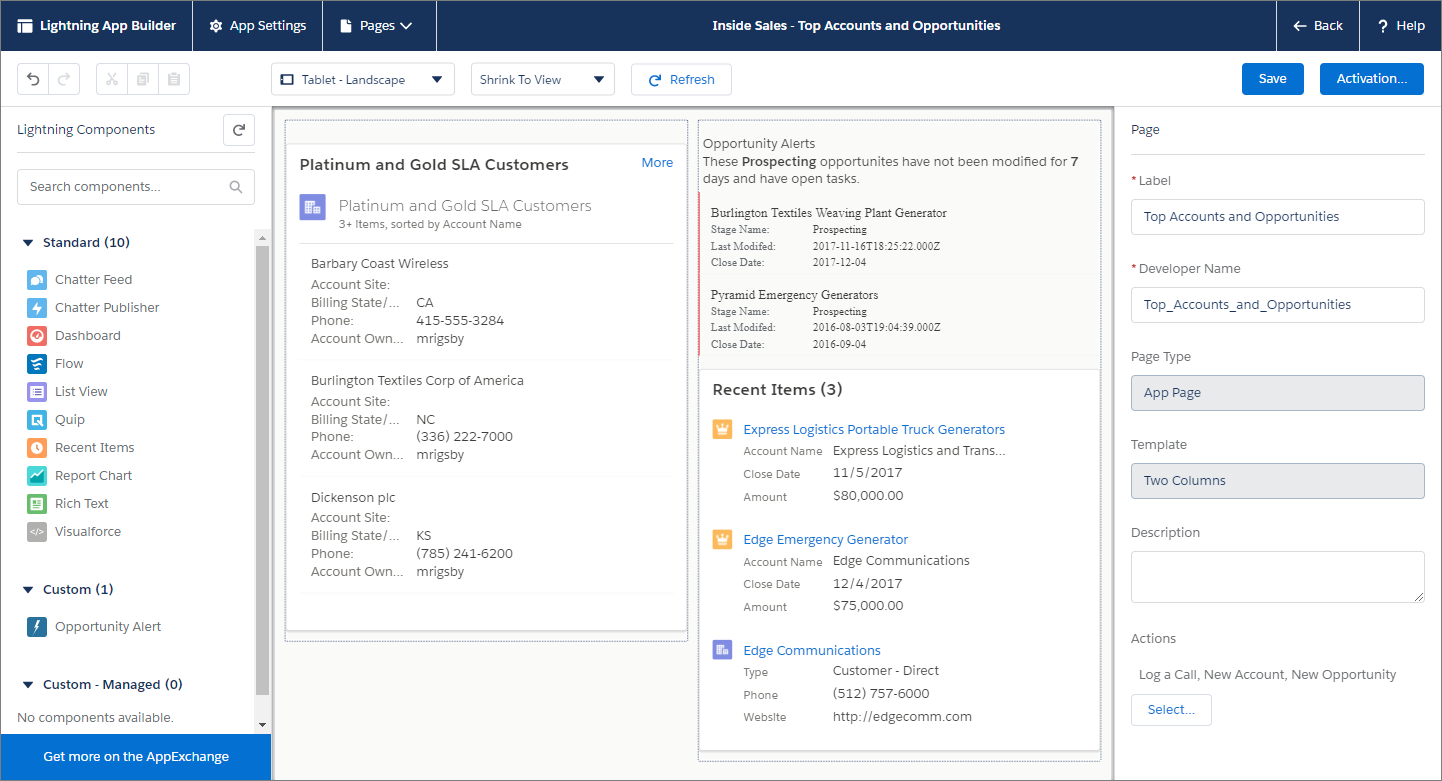Click the Opportunity Alert custom component icon

[x=37, y=626]
